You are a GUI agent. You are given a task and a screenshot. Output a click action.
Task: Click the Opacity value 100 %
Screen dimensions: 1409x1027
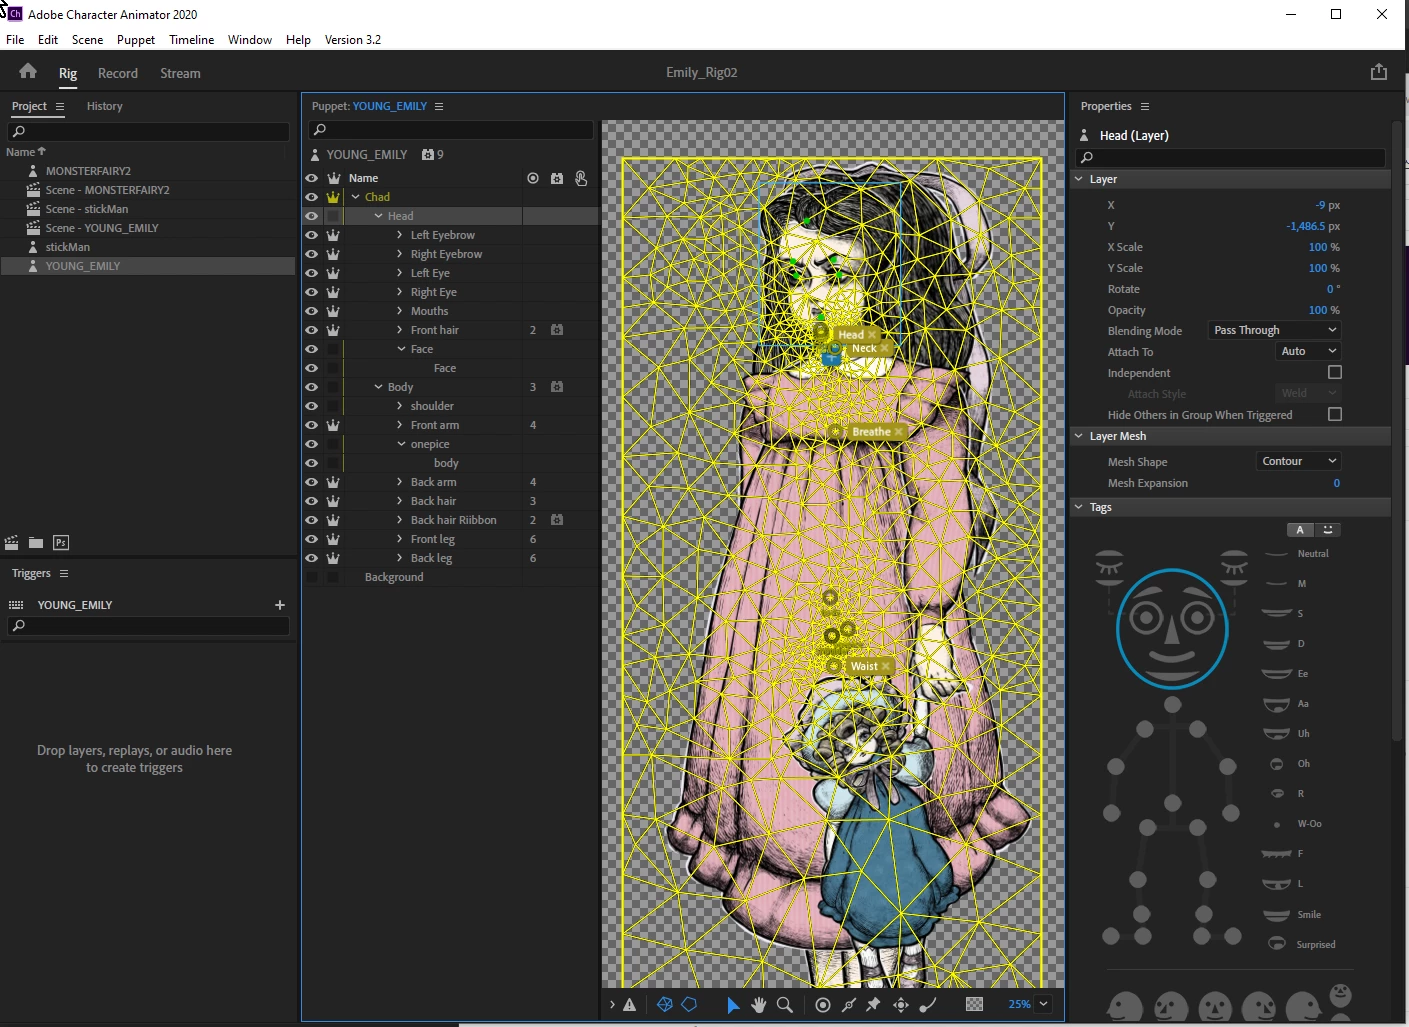(x=1324, y=310)
